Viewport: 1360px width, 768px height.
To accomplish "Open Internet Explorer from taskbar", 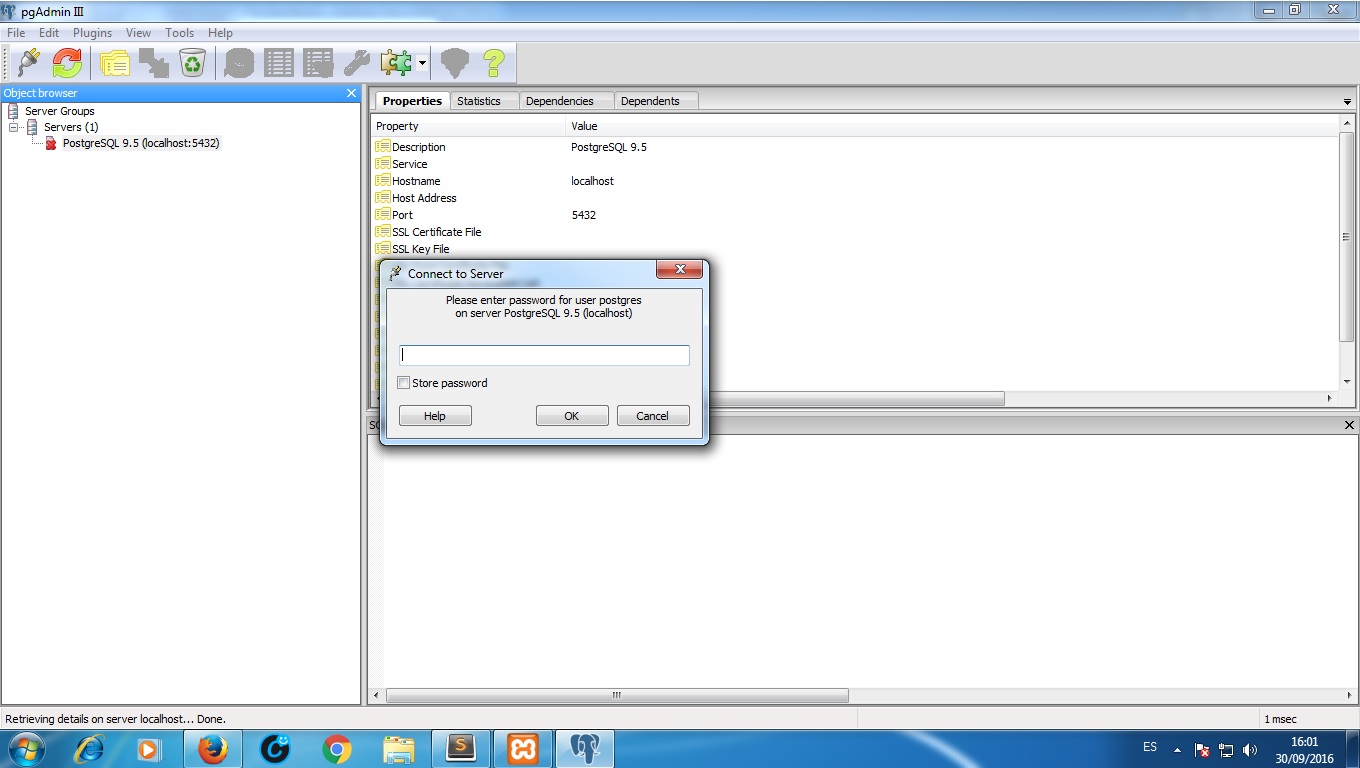I will tap(90, 749).
